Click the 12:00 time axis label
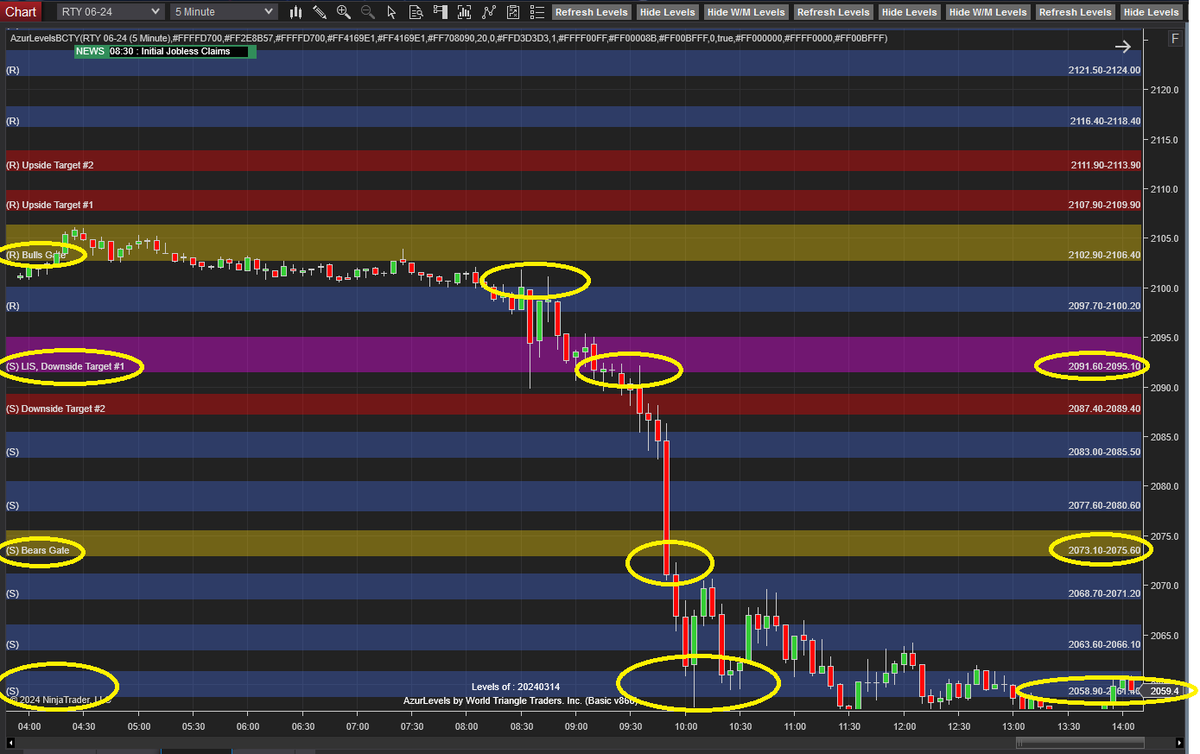Screen dimensions: 1200x754 coord(904,727)
